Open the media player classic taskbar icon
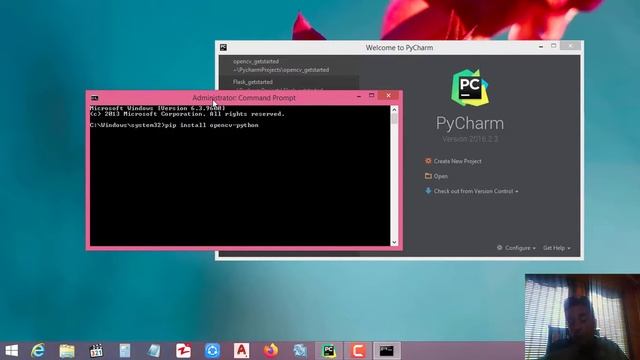640x360 pixels. coord(96,351)
